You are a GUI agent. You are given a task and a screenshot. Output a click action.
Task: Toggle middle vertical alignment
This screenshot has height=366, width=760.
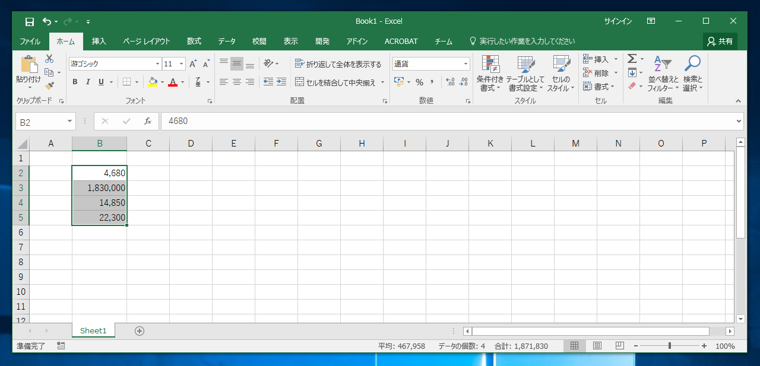237,64
